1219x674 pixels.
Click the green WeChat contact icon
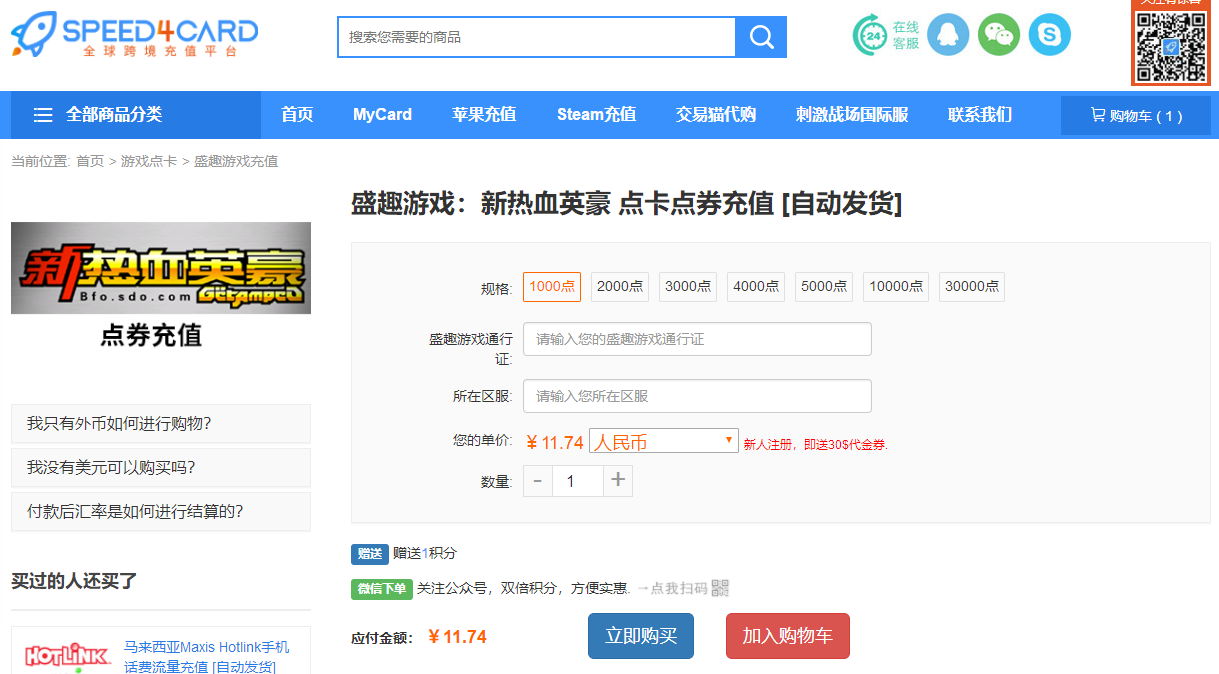coord(998,35)
